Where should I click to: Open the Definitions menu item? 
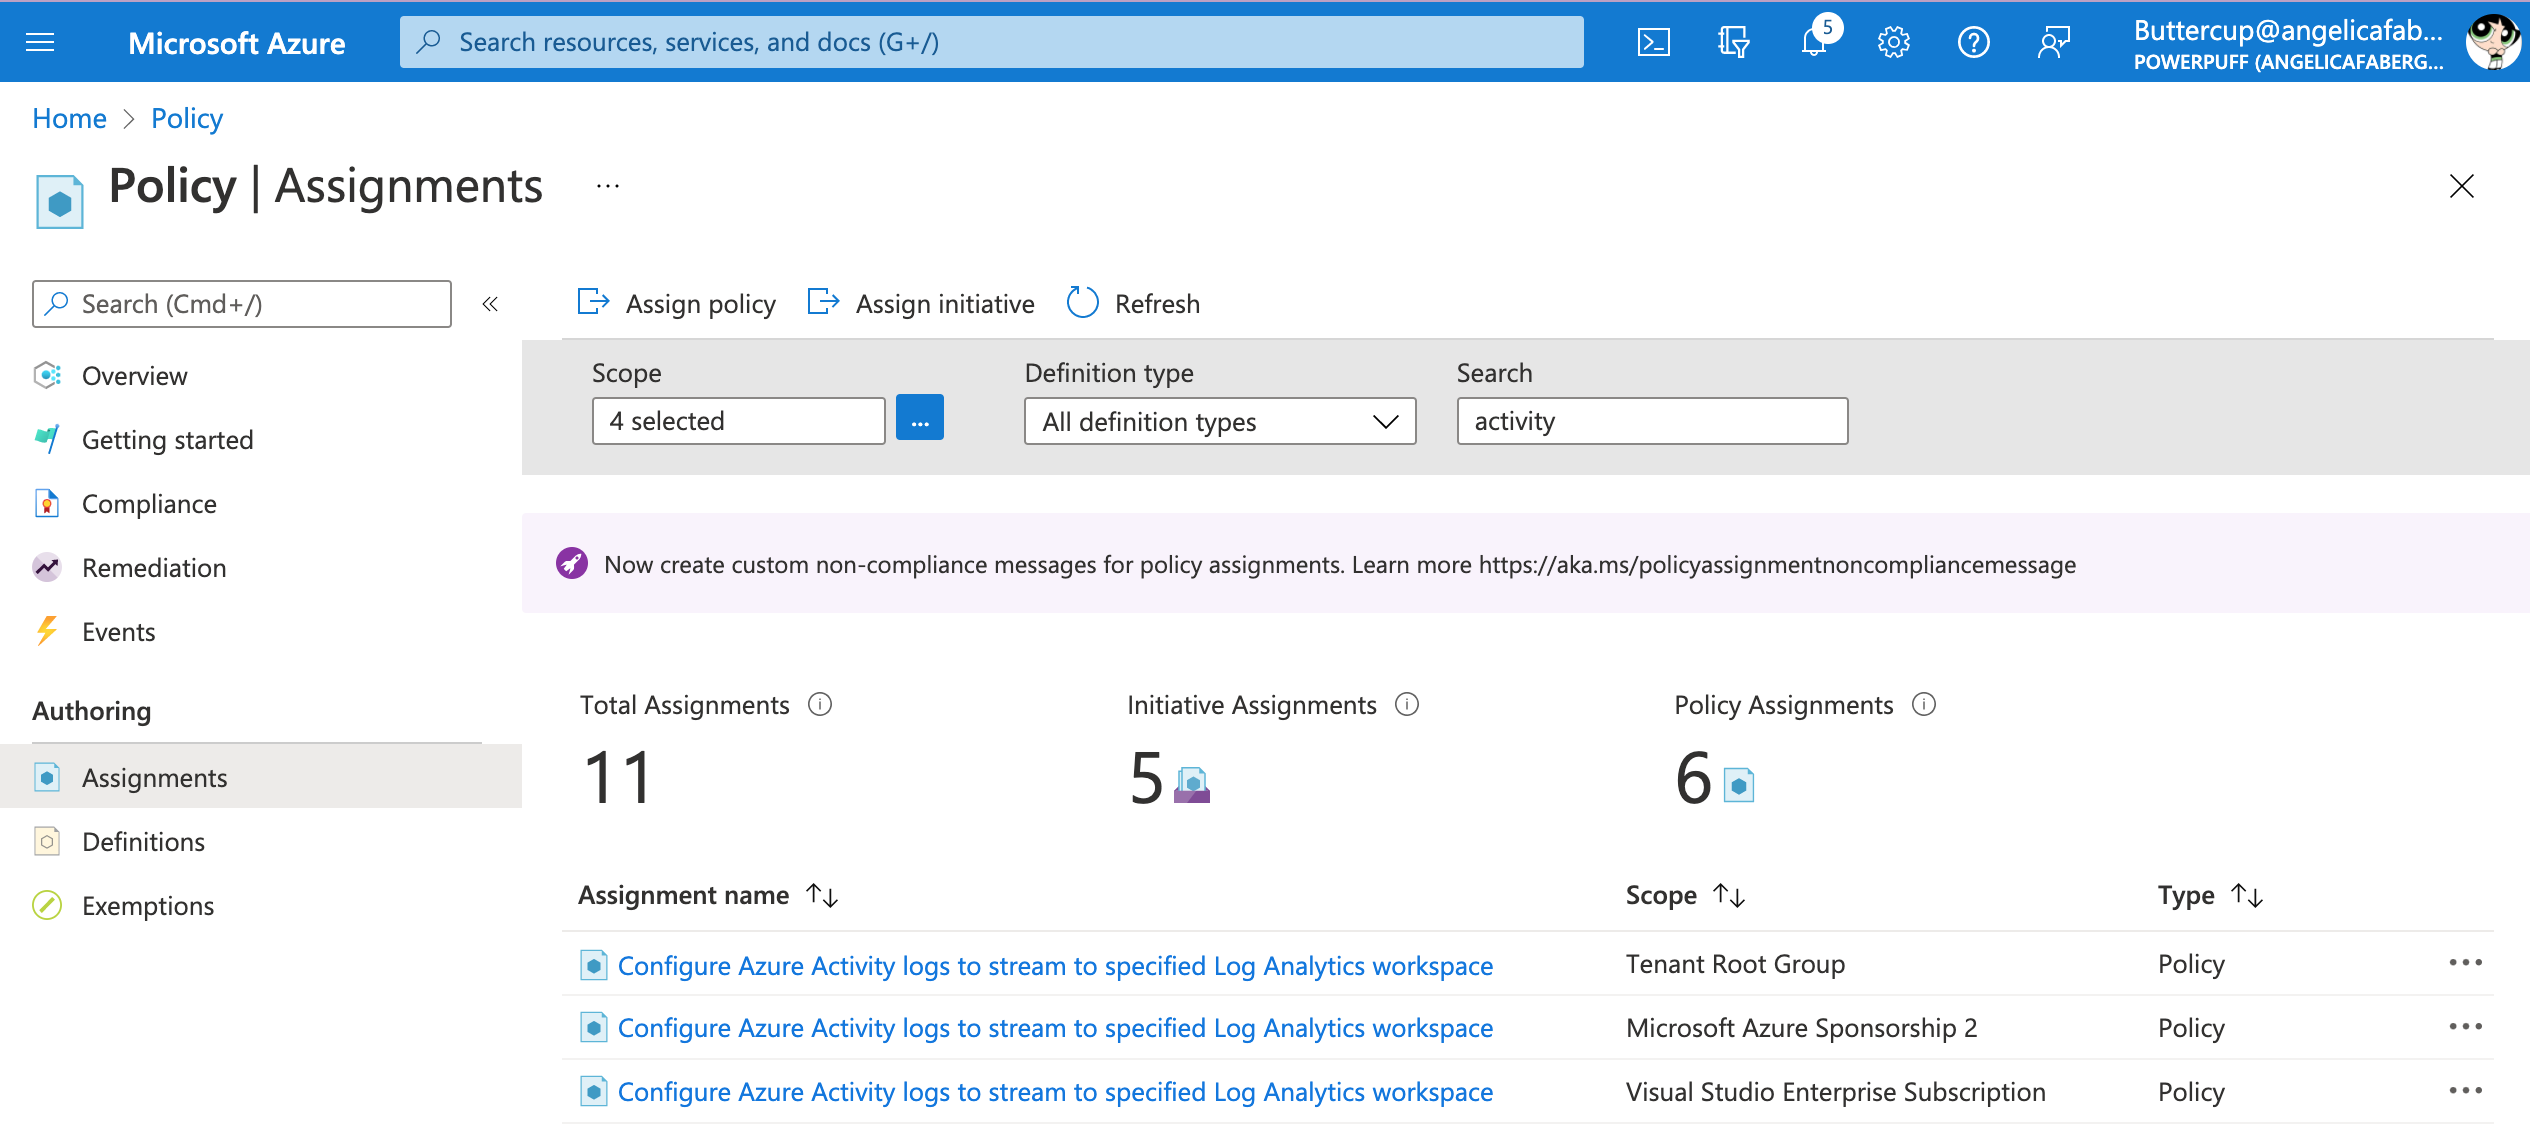(144, 841)
